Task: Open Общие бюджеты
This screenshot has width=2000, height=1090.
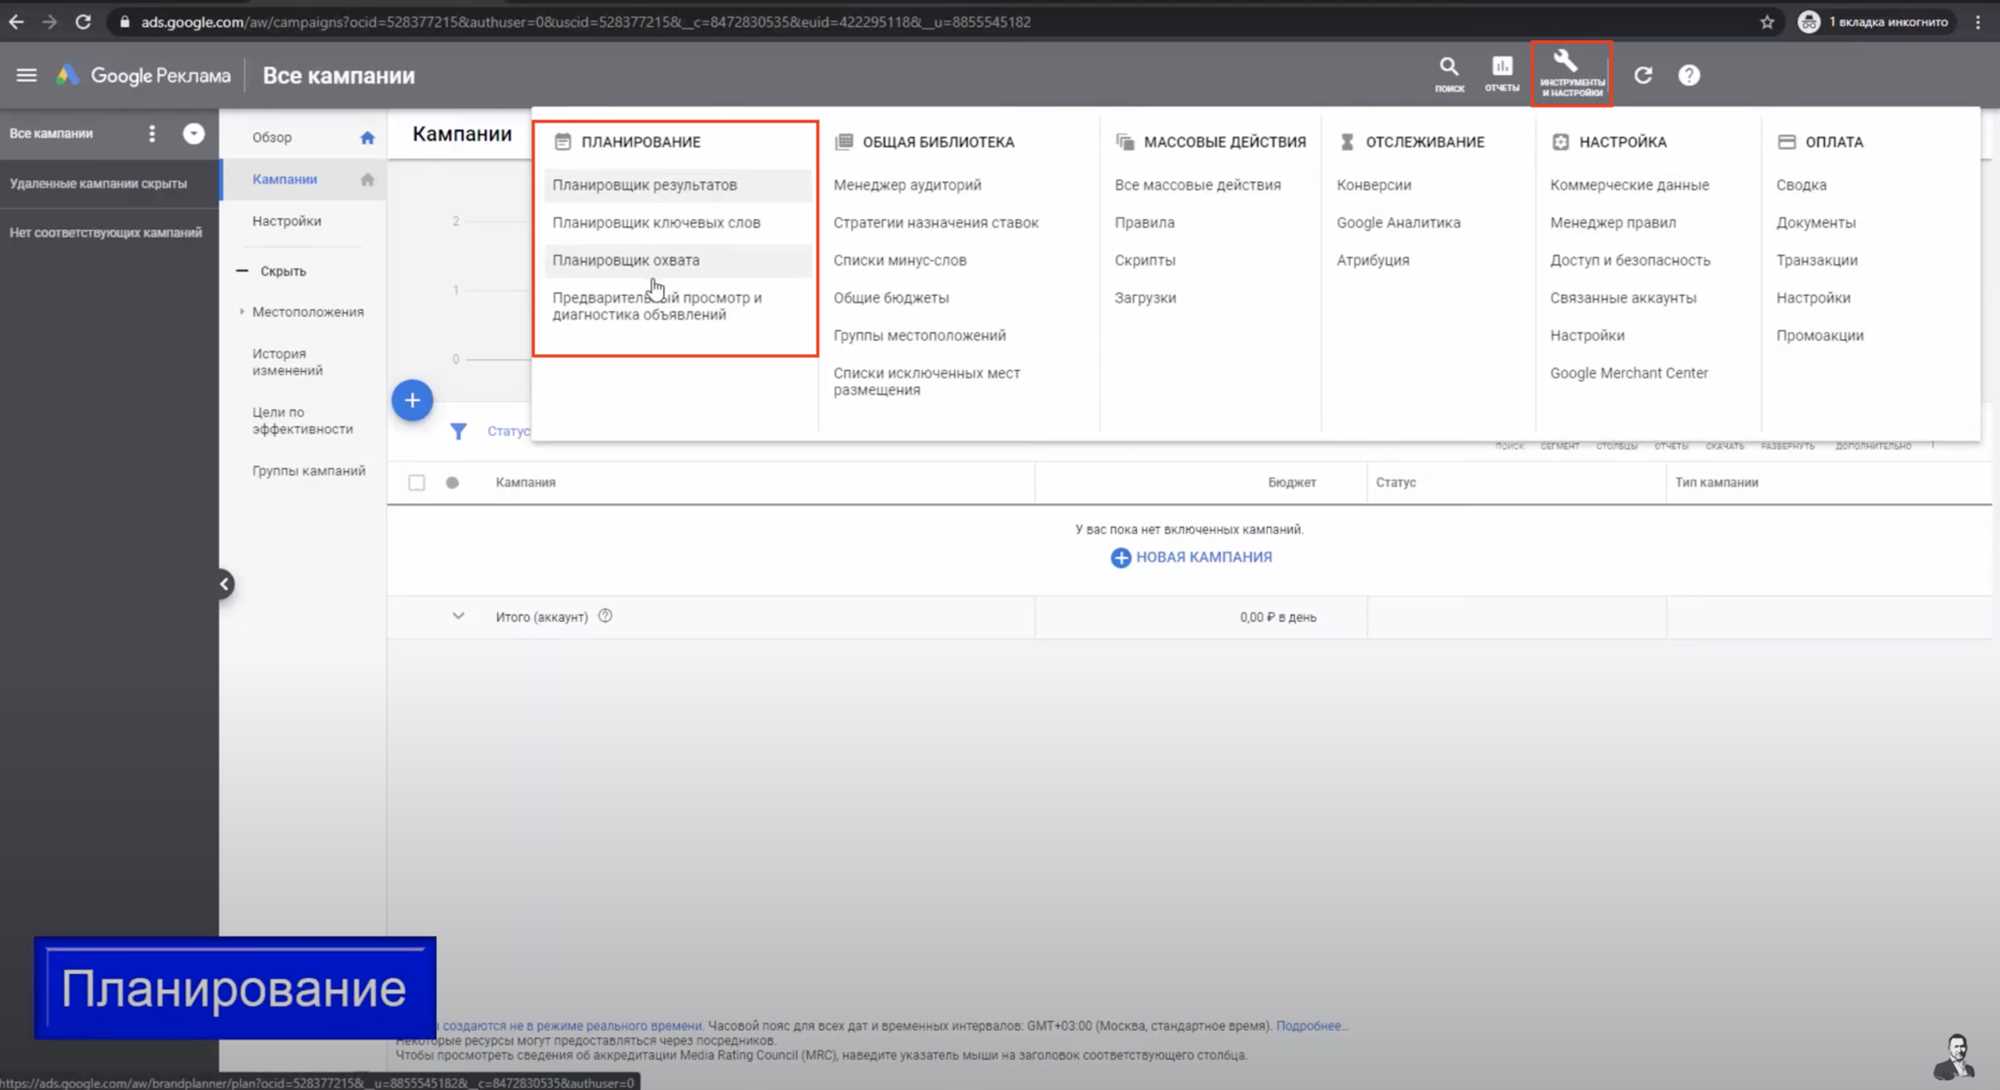Action: (x=891, y=298)
